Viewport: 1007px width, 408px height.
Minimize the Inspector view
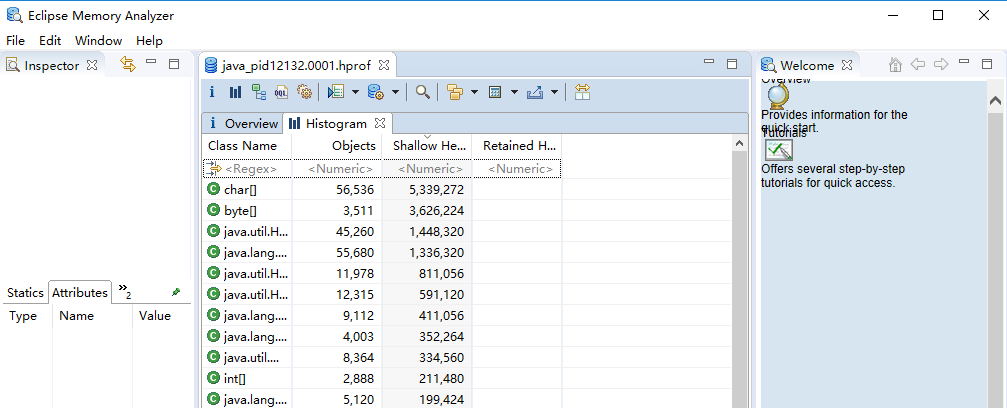[151, 62]
